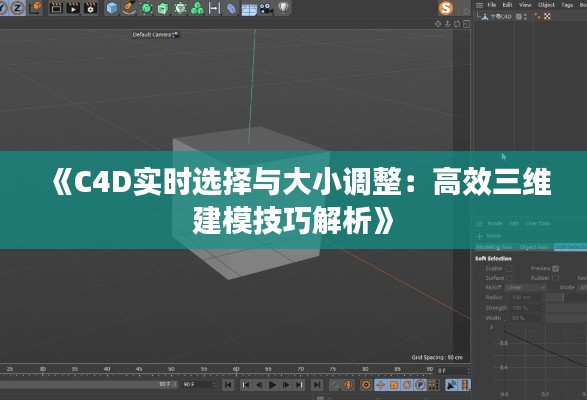The image size is (587, 400).
Task: Jump to next keyframe
Action: [299, 385]
